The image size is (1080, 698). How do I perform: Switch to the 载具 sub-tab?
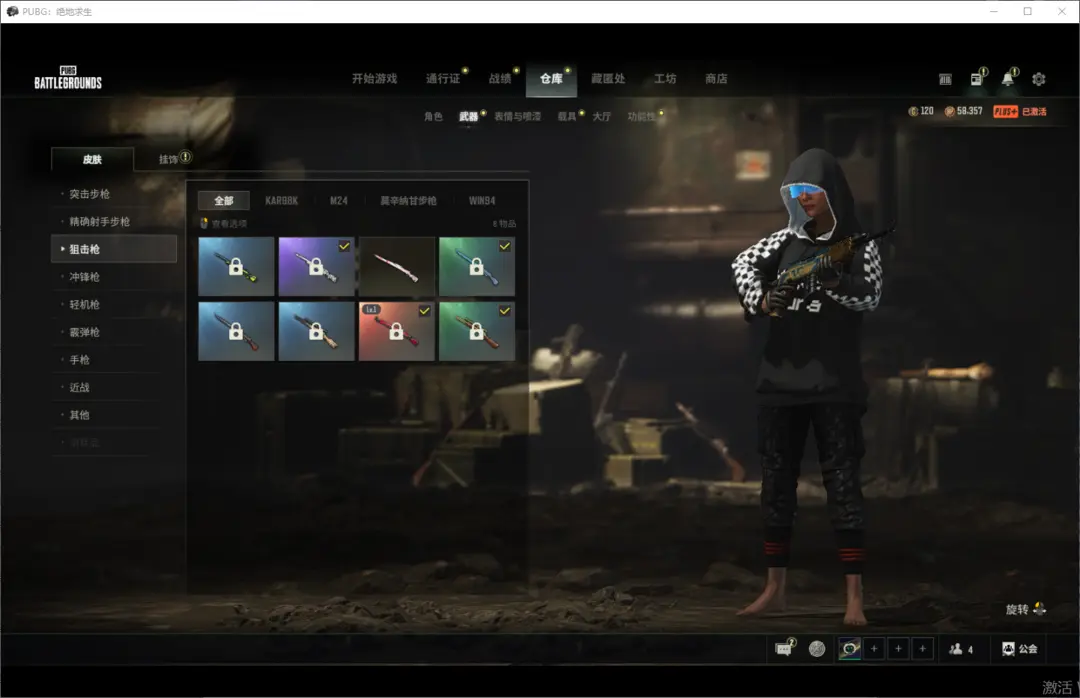point(567,116)
